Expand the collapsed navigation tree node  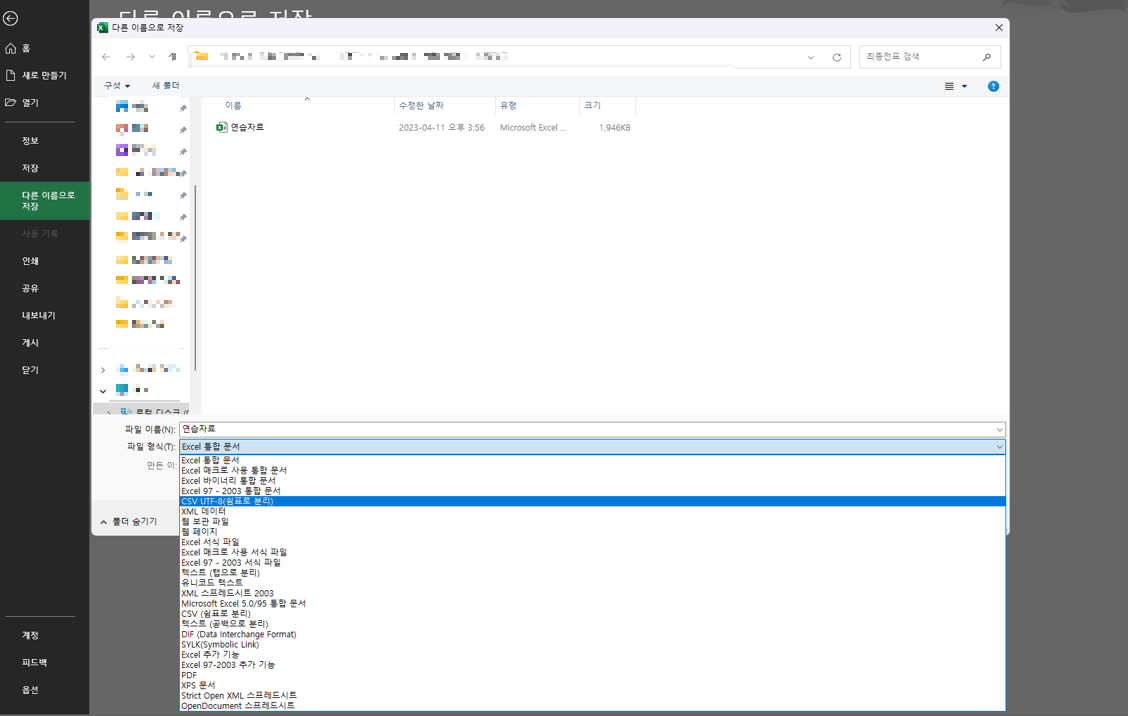103,370
